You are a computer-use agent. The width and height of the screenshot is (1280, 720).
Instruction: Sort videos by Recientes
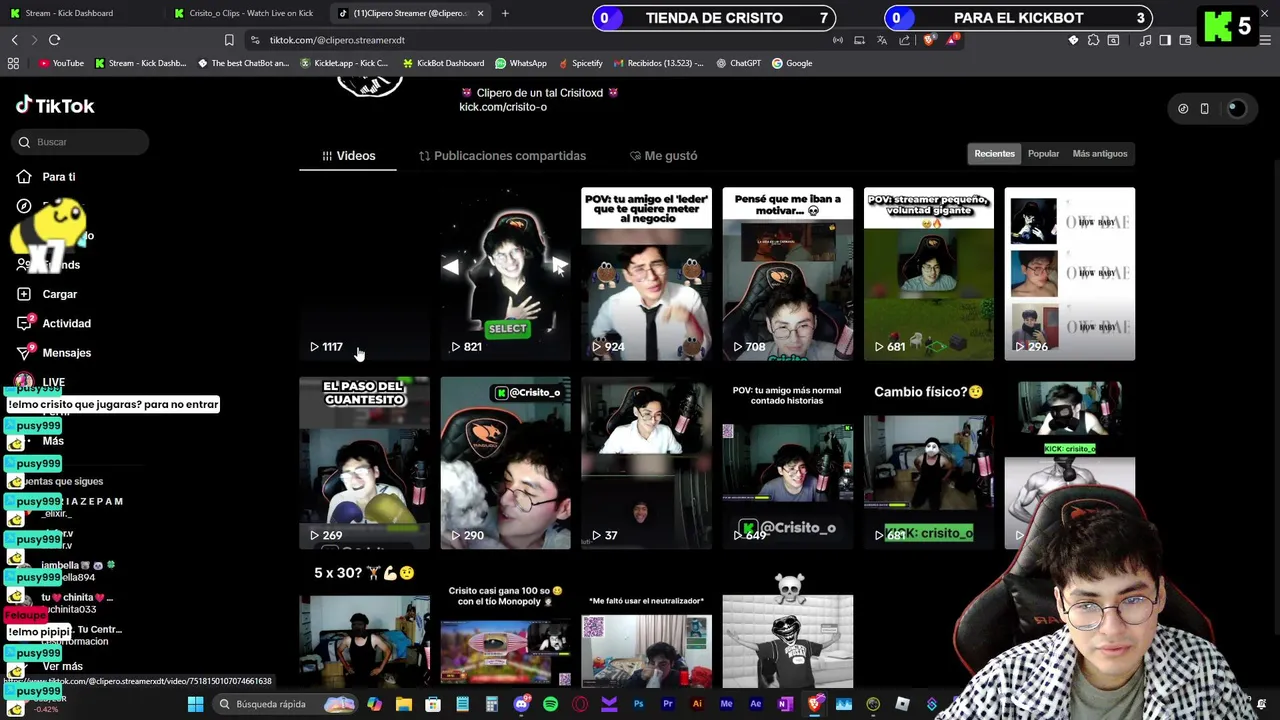click(x=994, y=154)
